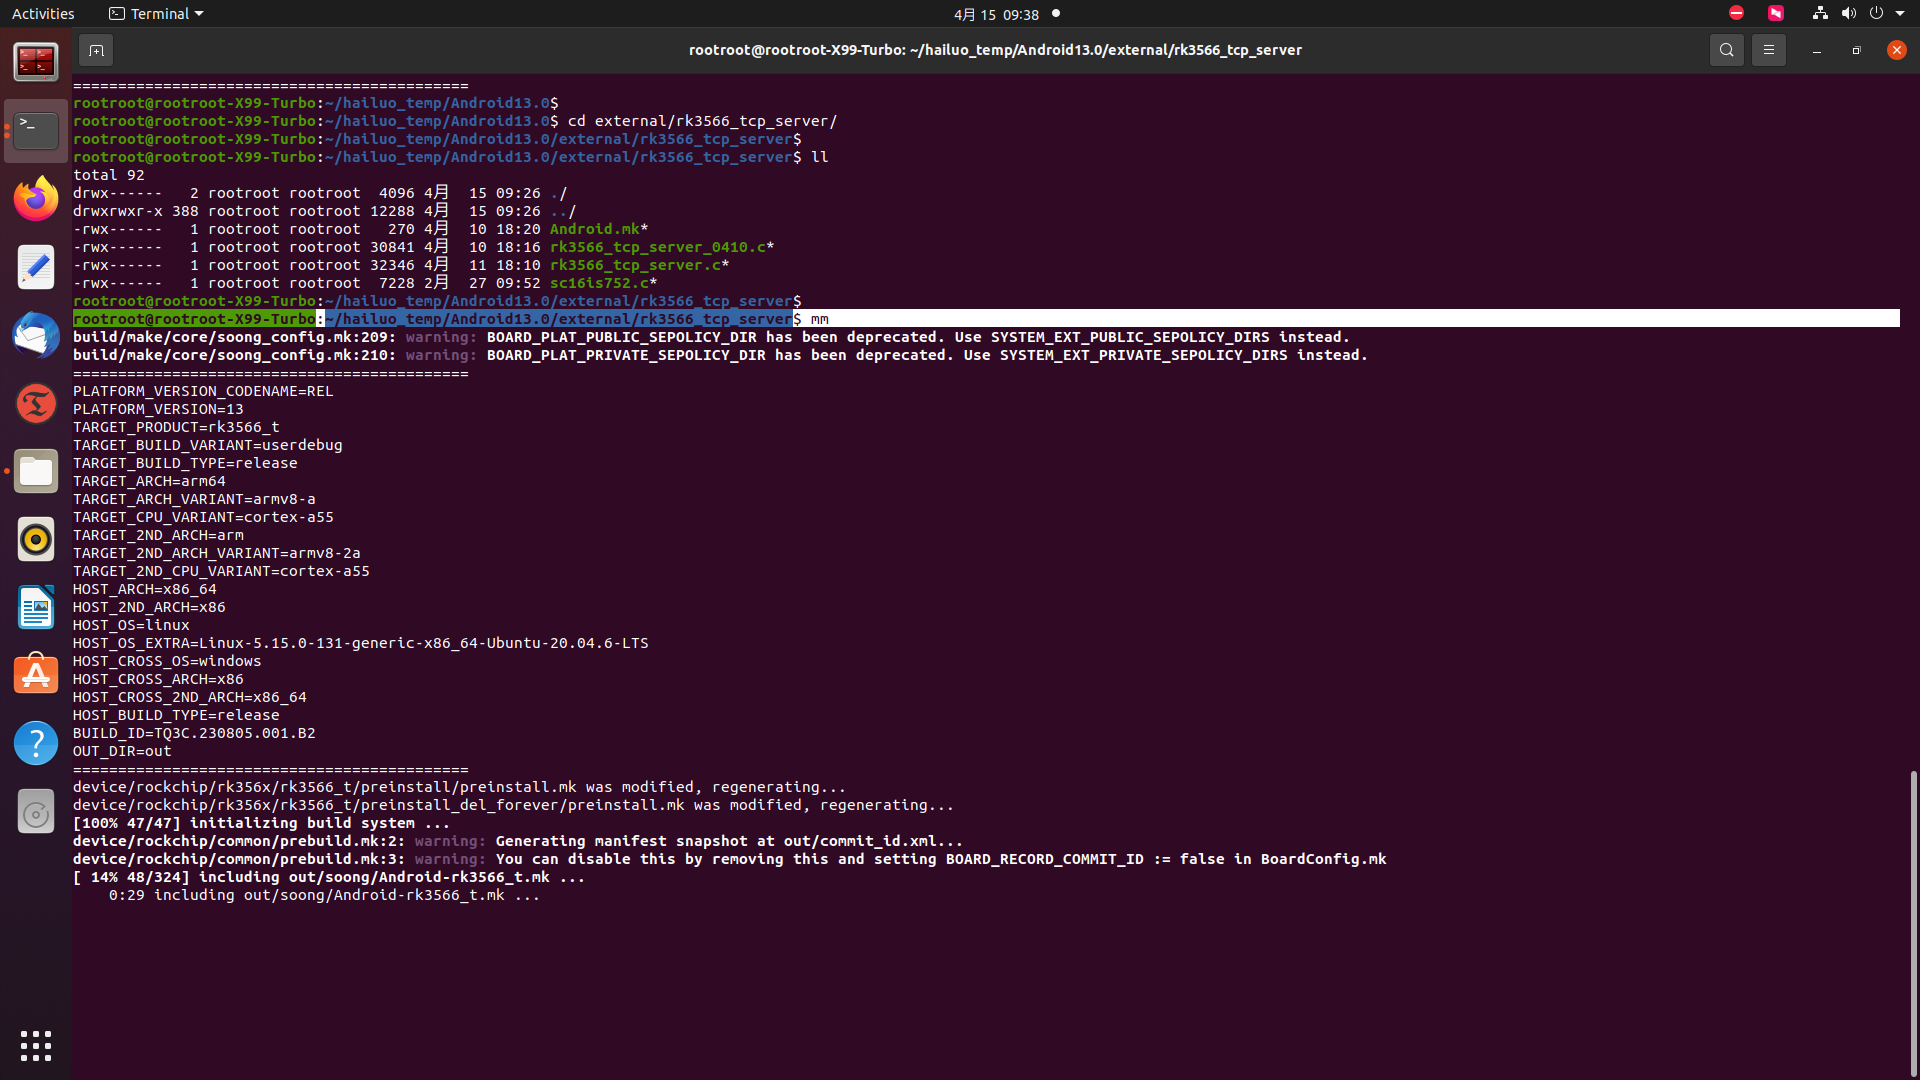Screen dimensions: 1920x1080
Task: Open the clock and calendar panel
Action: pos(995,14)
